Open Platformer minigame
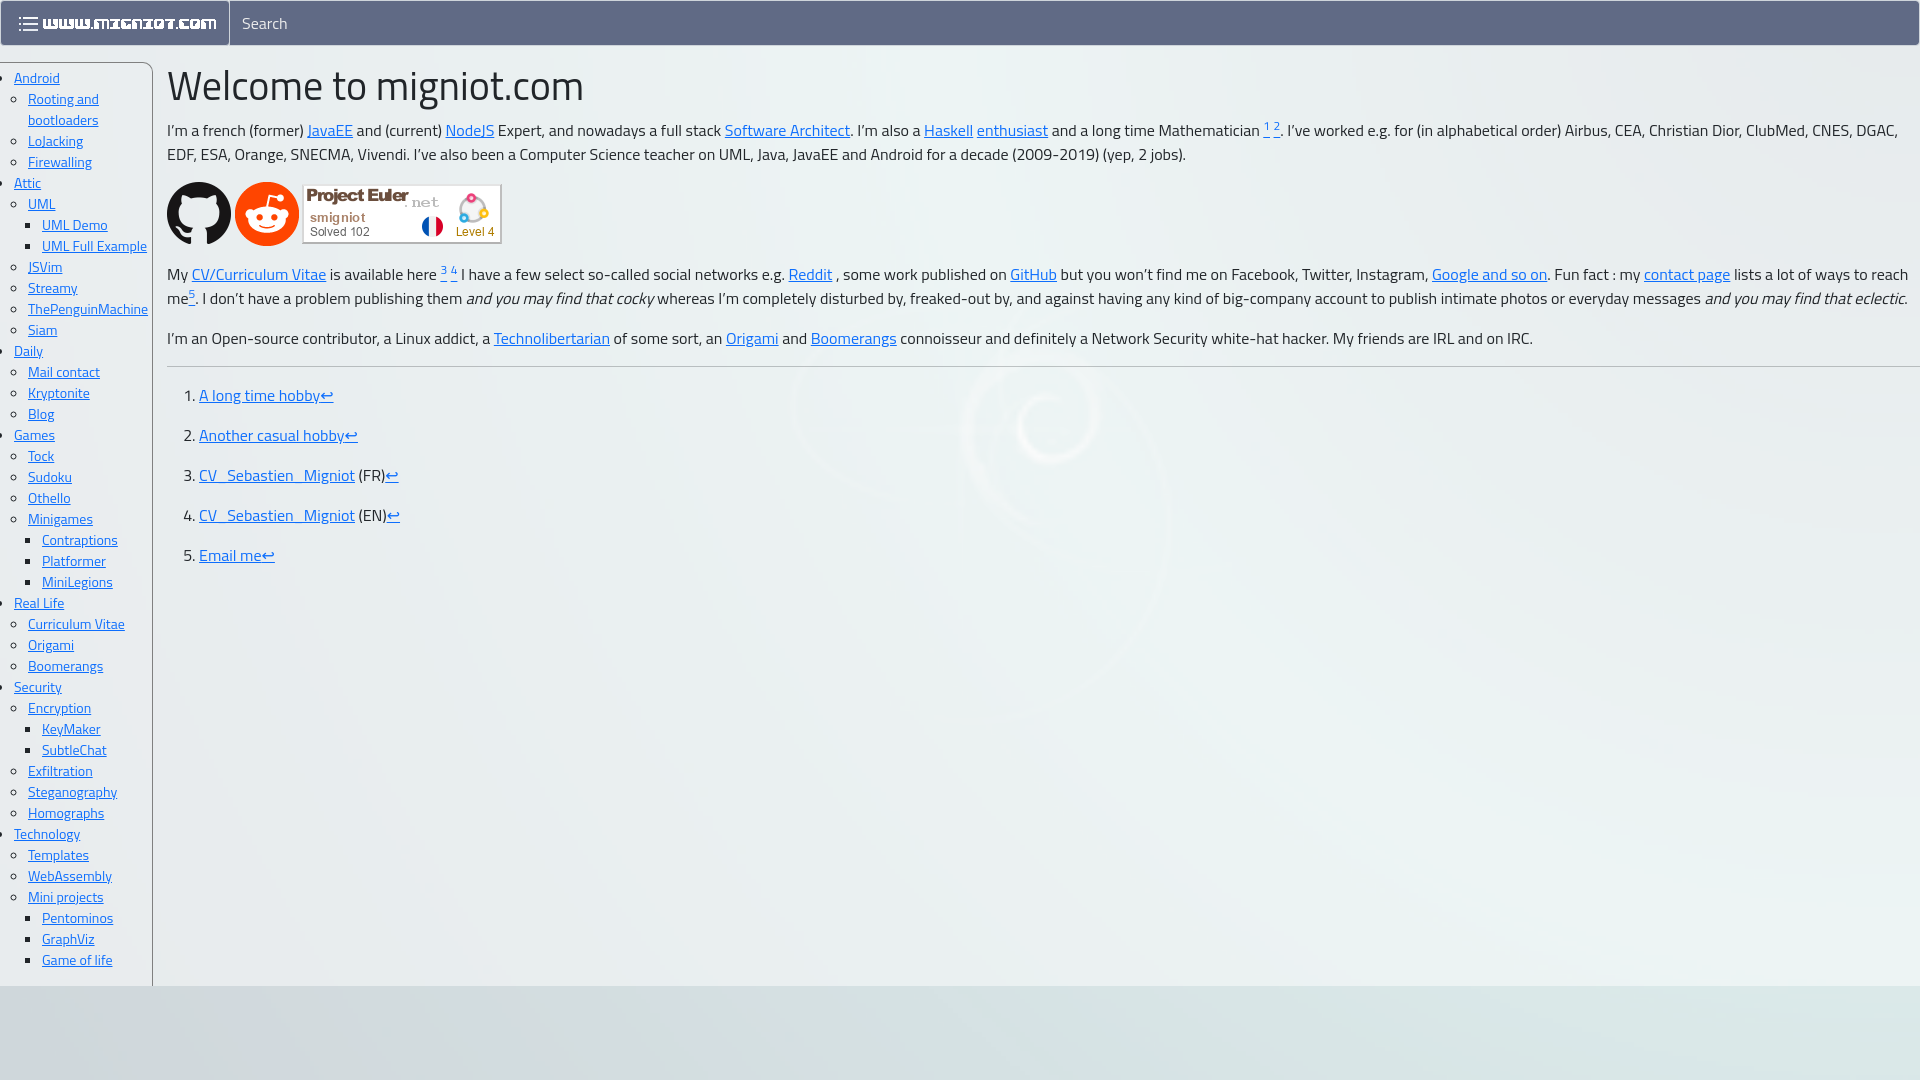Screen dimensions: 1920x1080 tap(74, 561)
